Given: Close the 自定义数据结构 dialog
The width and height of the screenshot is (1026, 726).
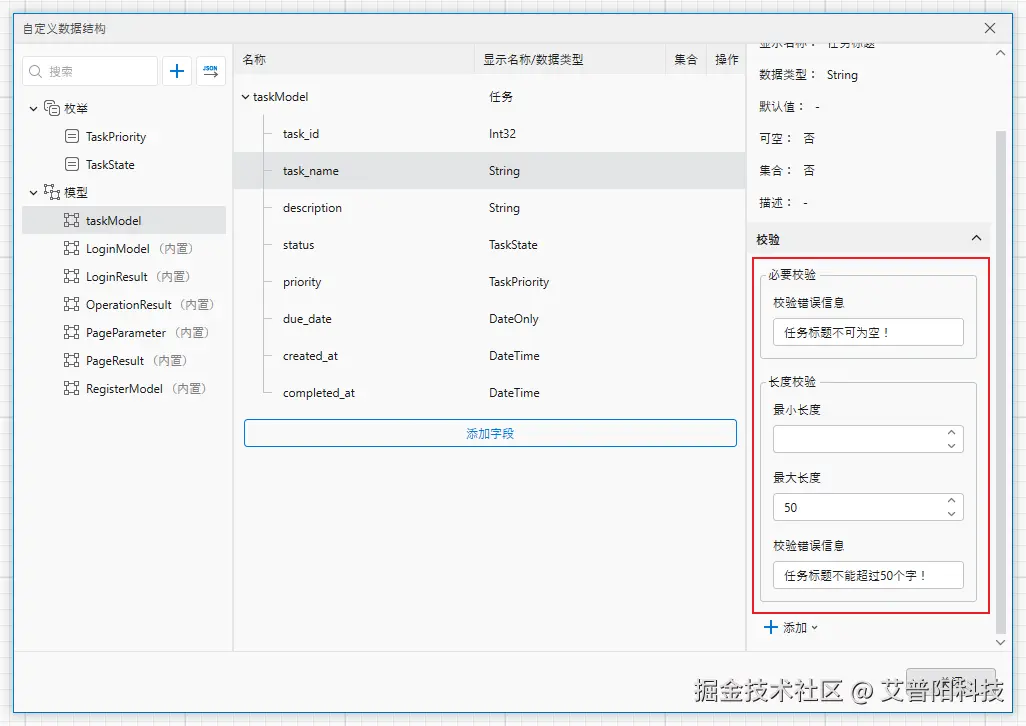Looking at the screenshot, I should click(x=990, y=28).
